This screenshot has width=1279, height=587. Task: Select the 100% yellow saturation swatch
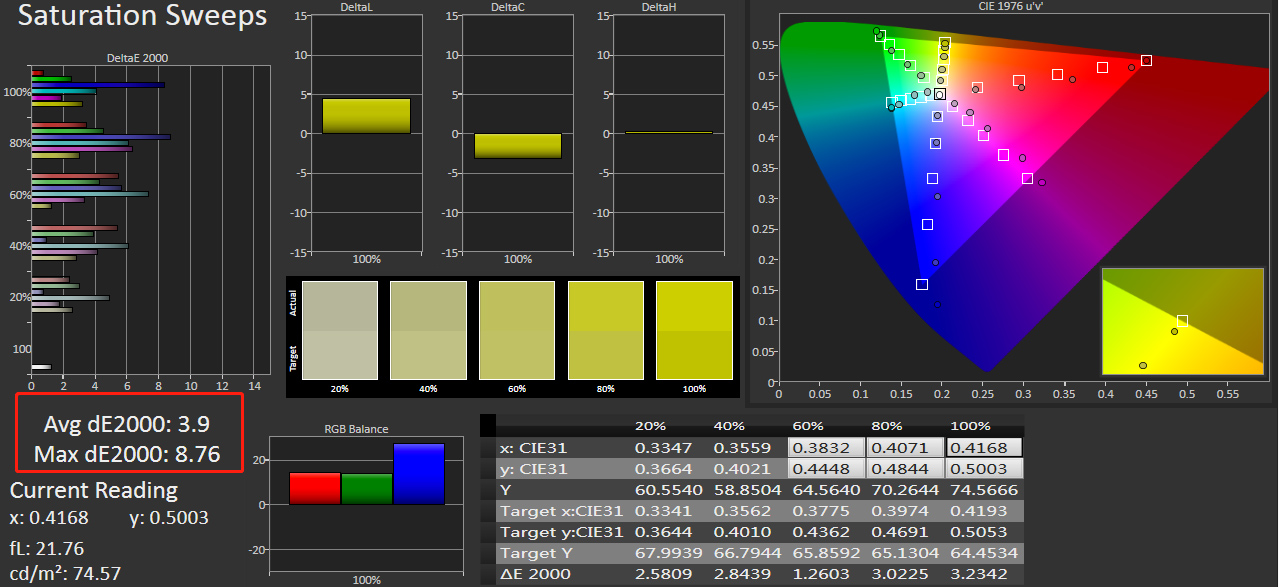coord(694,330)
